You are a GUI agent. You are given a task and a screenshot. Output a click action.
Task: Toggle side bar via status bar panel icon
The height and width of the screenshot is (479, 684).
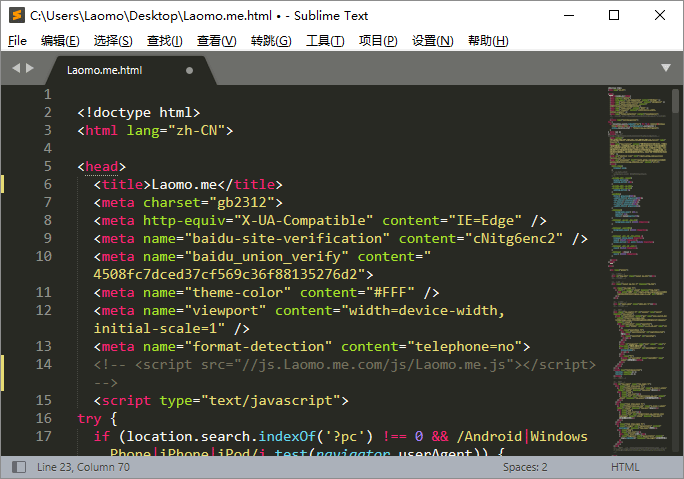point(19,467)
